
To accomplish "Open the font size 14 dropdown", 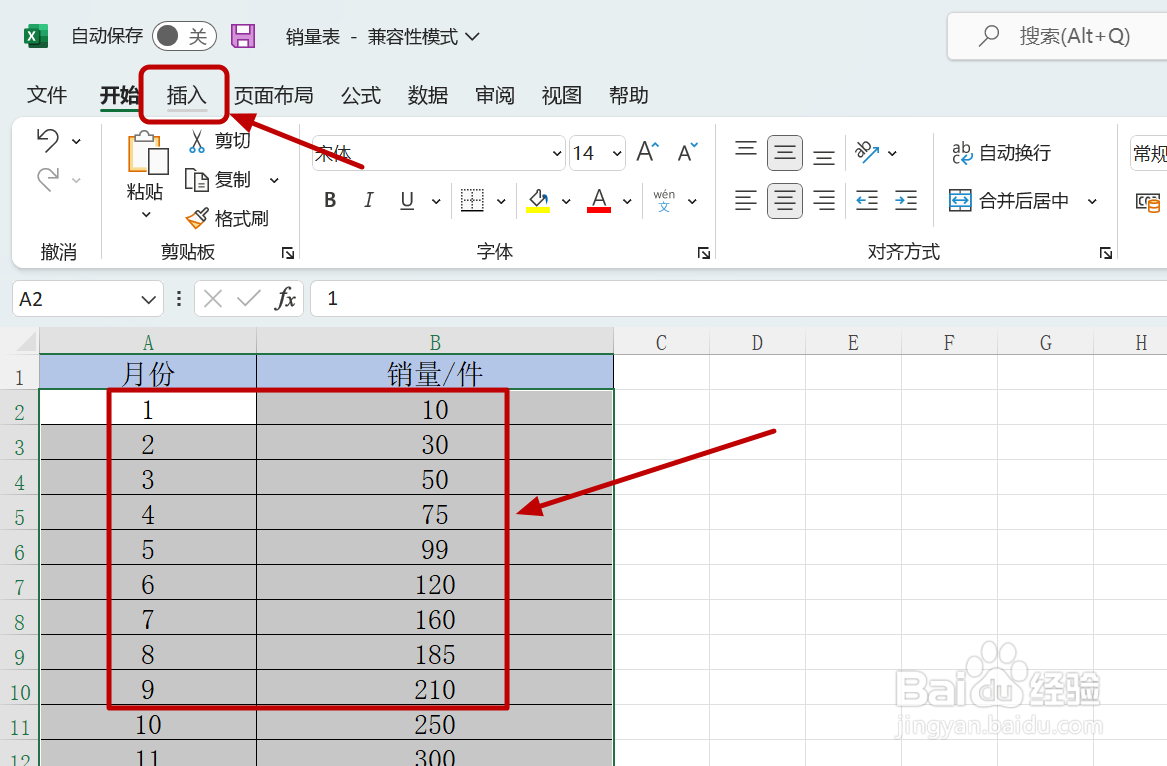I will point(617,153).
